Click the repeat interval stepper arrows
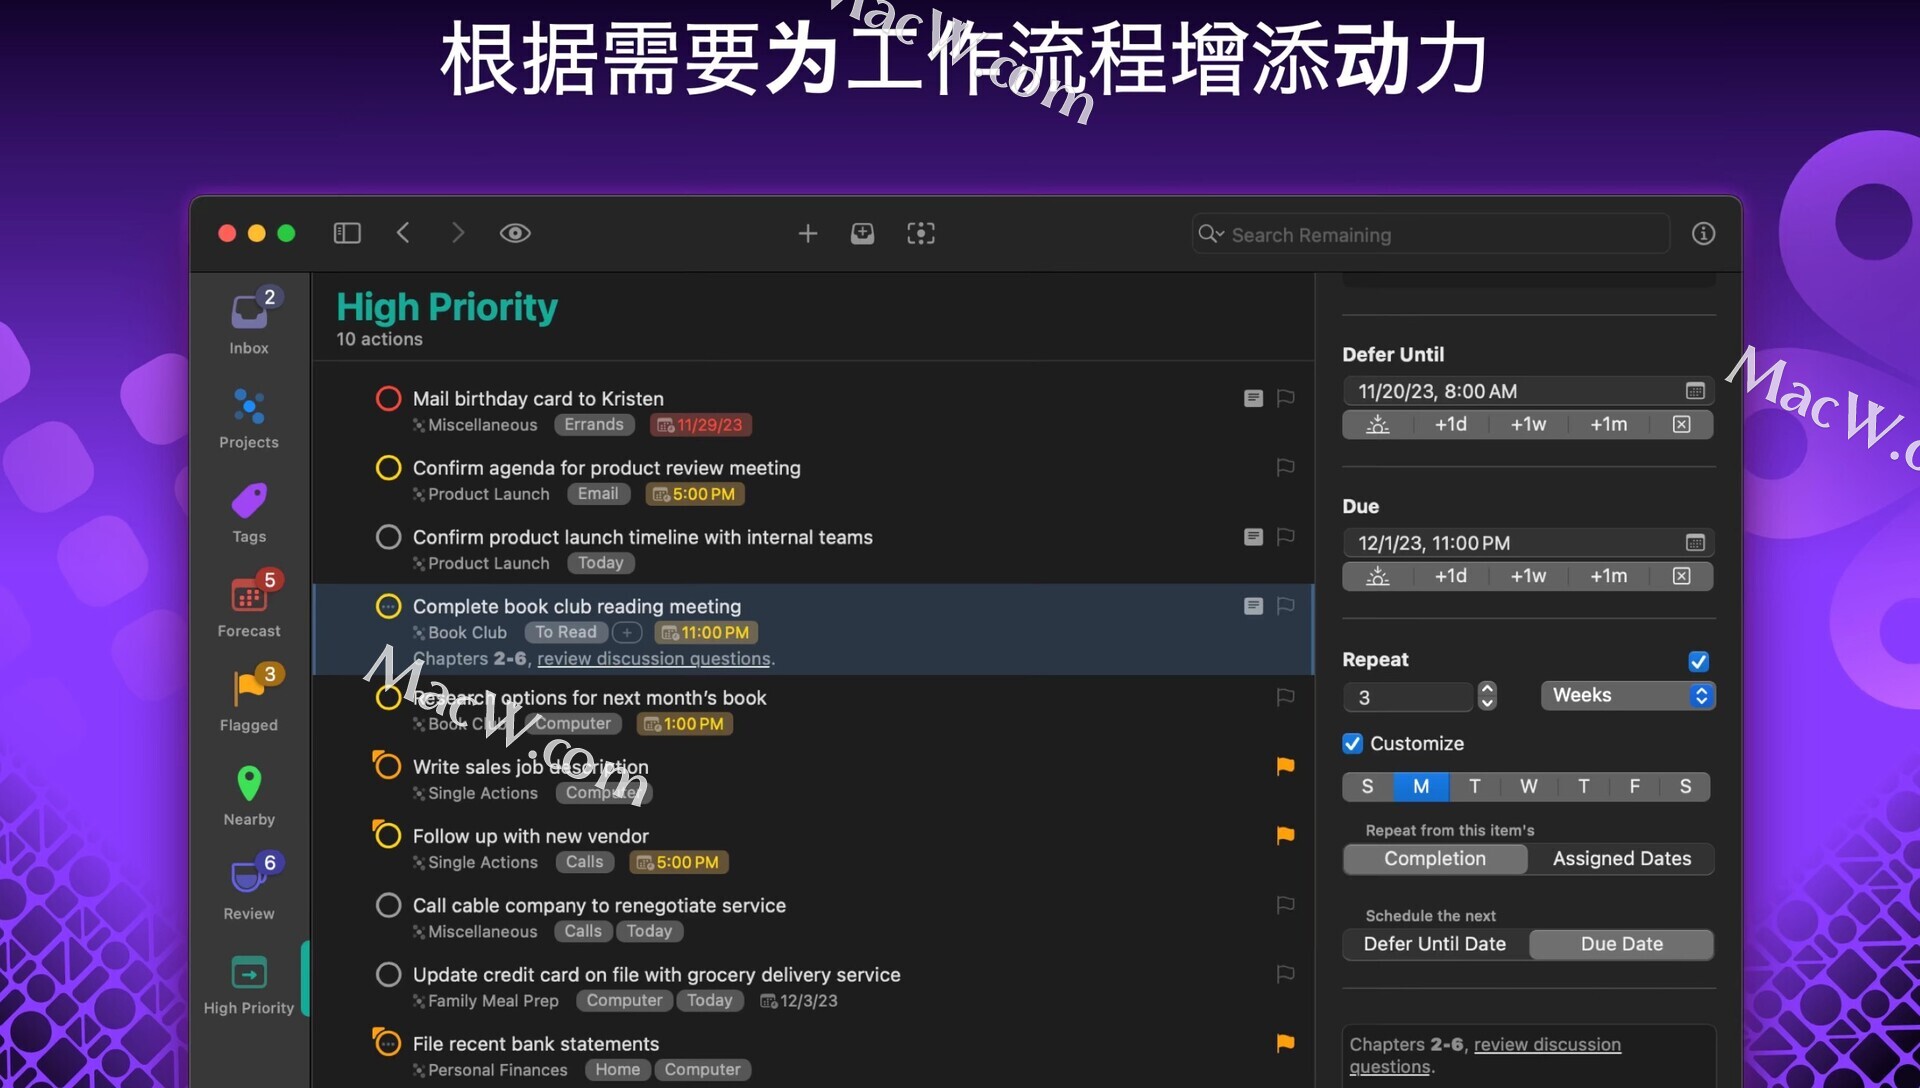 pyautogui.click(x=1487, y=696)
